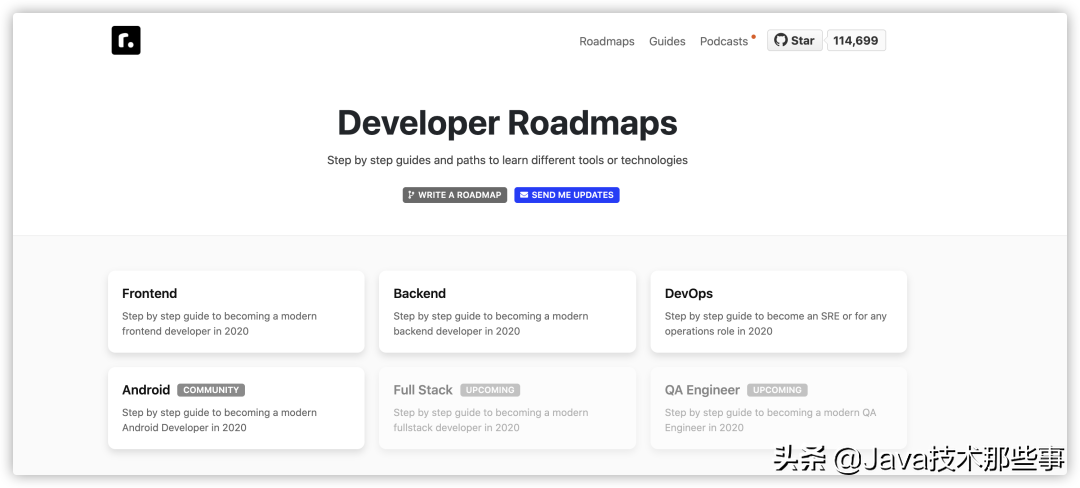This screenshot has width=1080, height=488.
Task: Open the Guides nav link
Action: 667,41
